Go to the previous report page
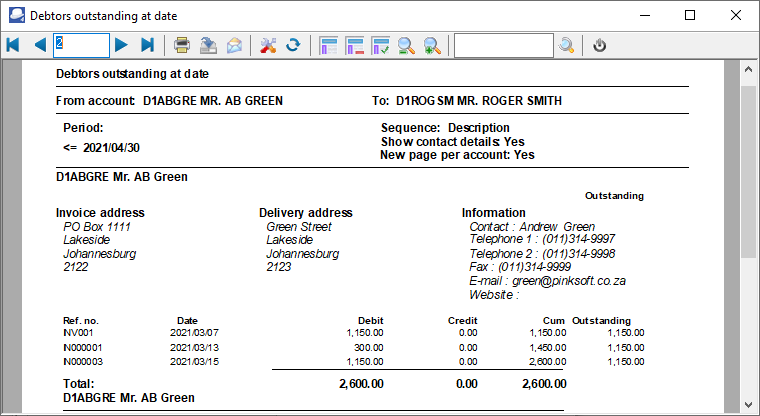Viewport: 760px width, 416px height. tap(40, 45)
